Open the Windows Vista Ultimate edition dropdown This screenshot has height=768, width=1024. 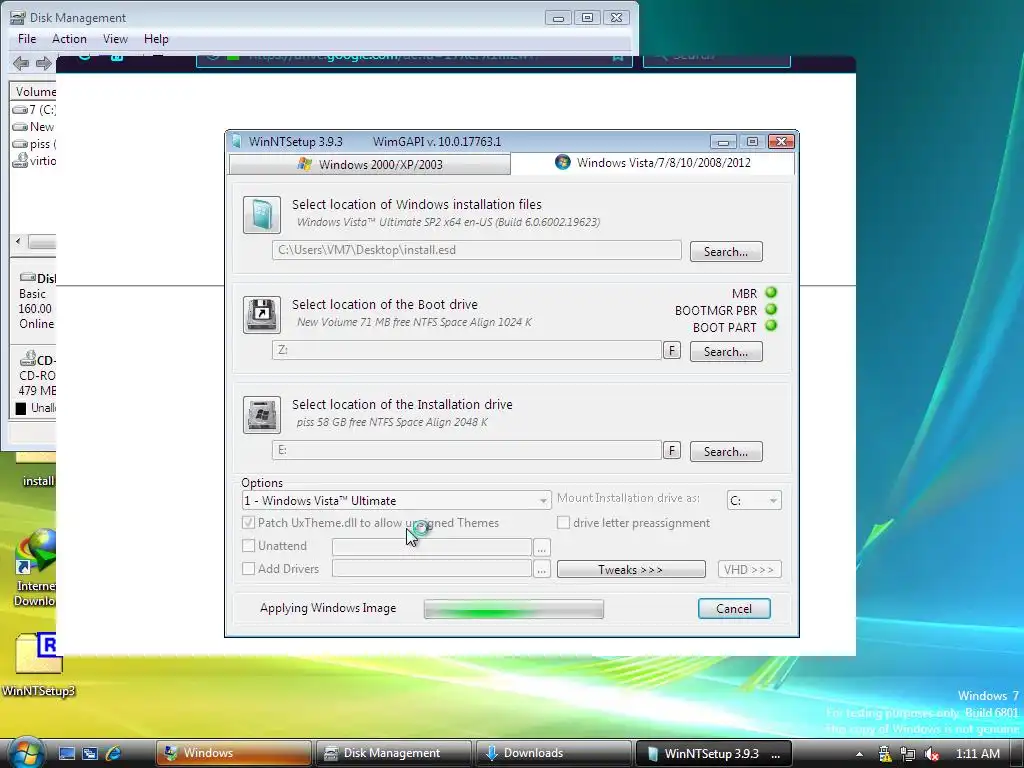pos(396,500)
